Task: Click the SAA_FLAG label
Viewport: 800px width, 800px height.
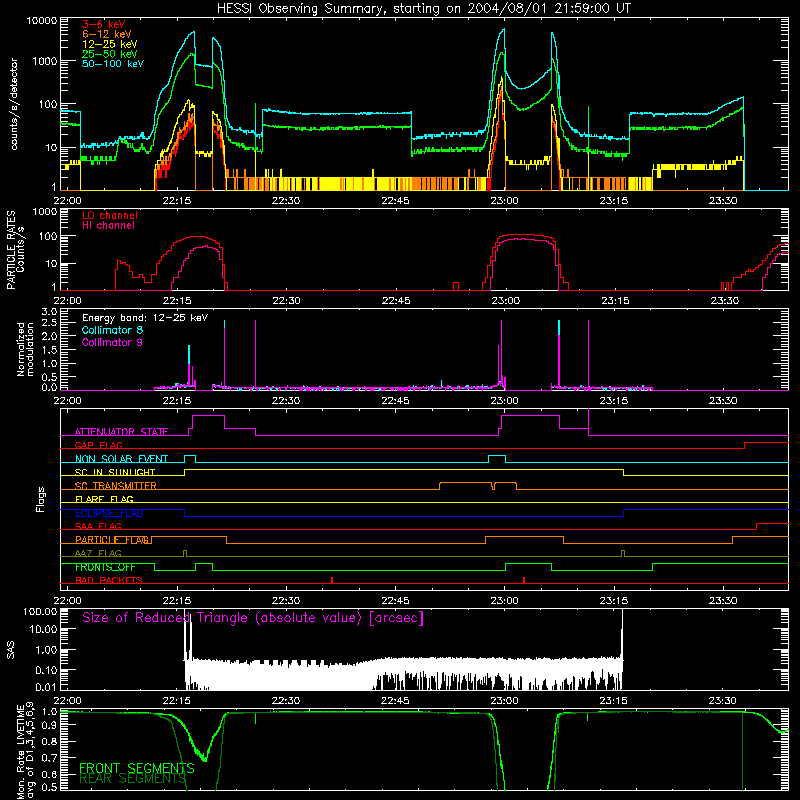Action: tap(98, 527)
